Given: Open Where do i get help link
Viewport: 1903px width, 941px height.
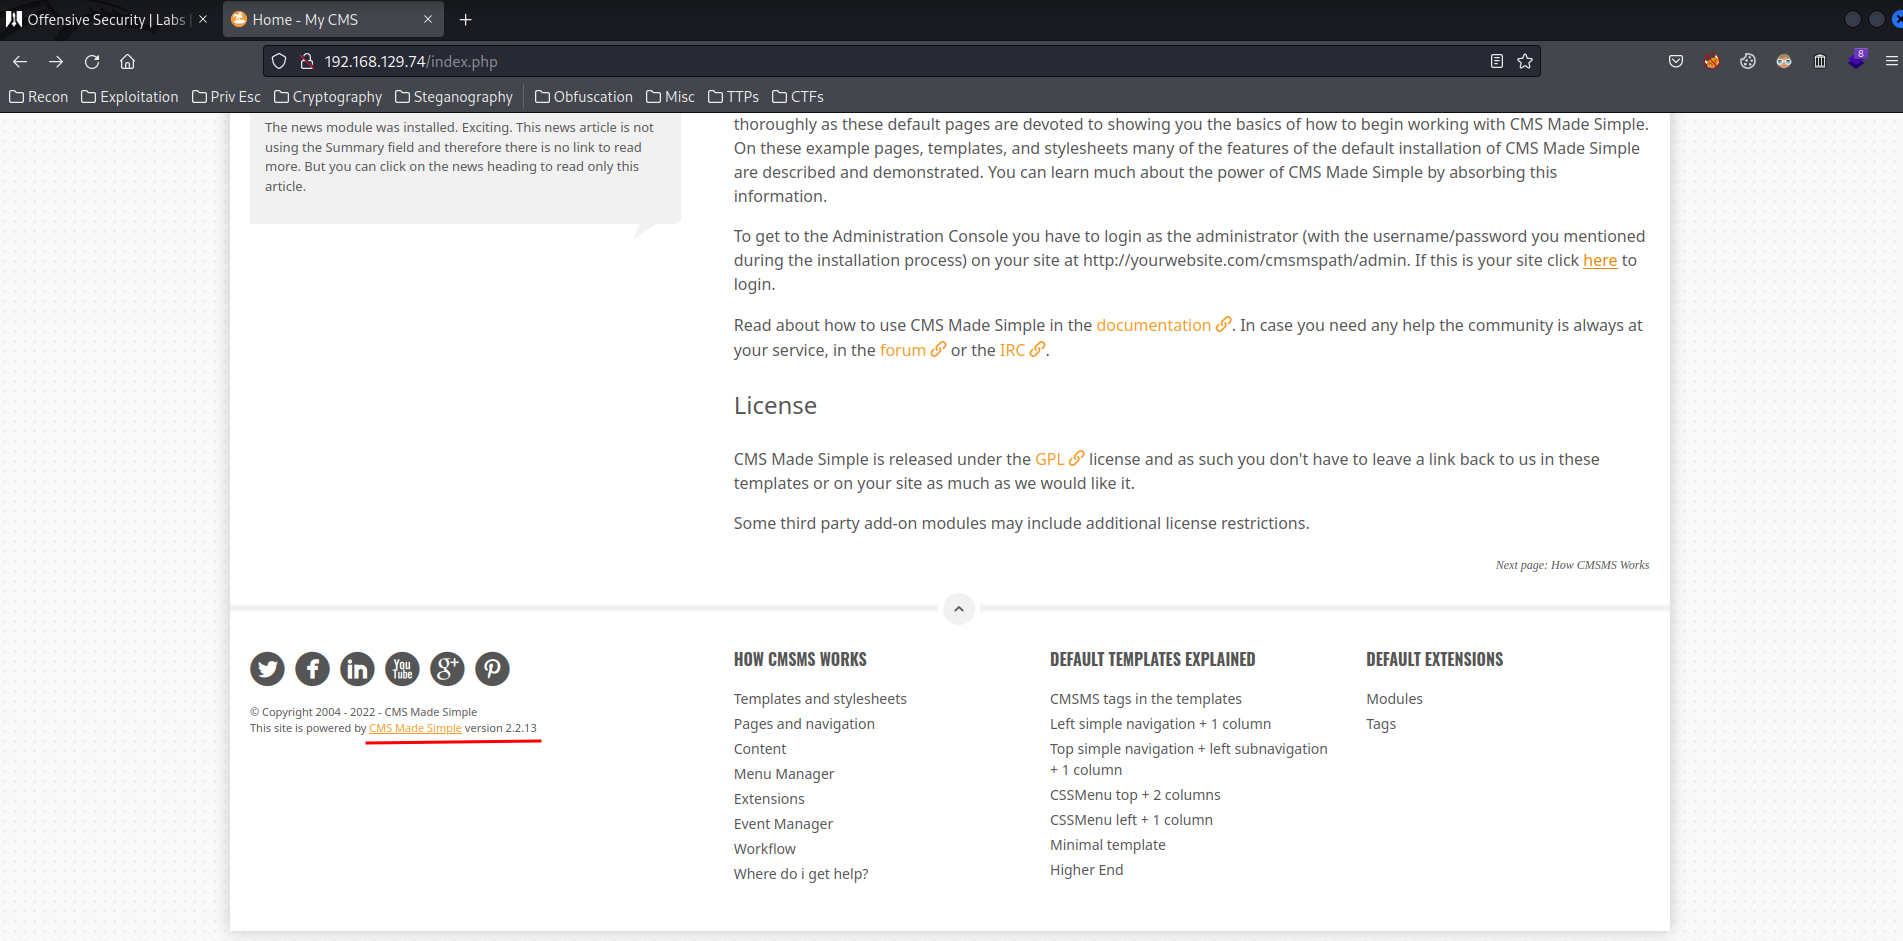Looking at the screenshot, I should 801,874.
